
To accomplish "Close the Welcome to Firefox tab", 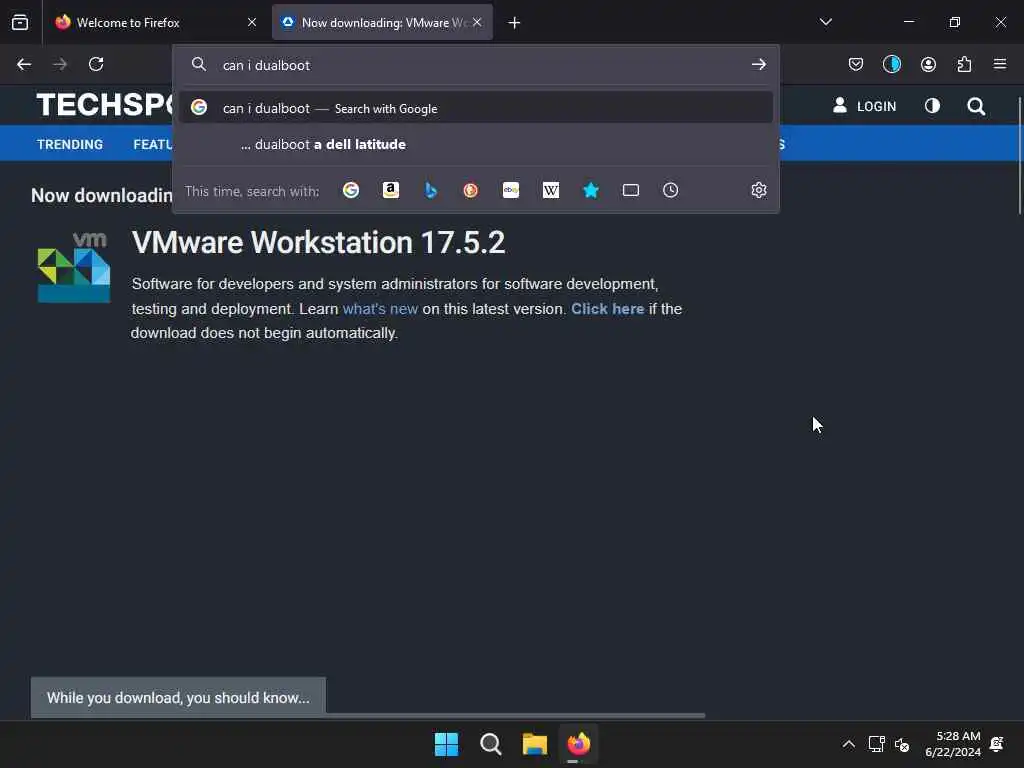I will 251,22.
